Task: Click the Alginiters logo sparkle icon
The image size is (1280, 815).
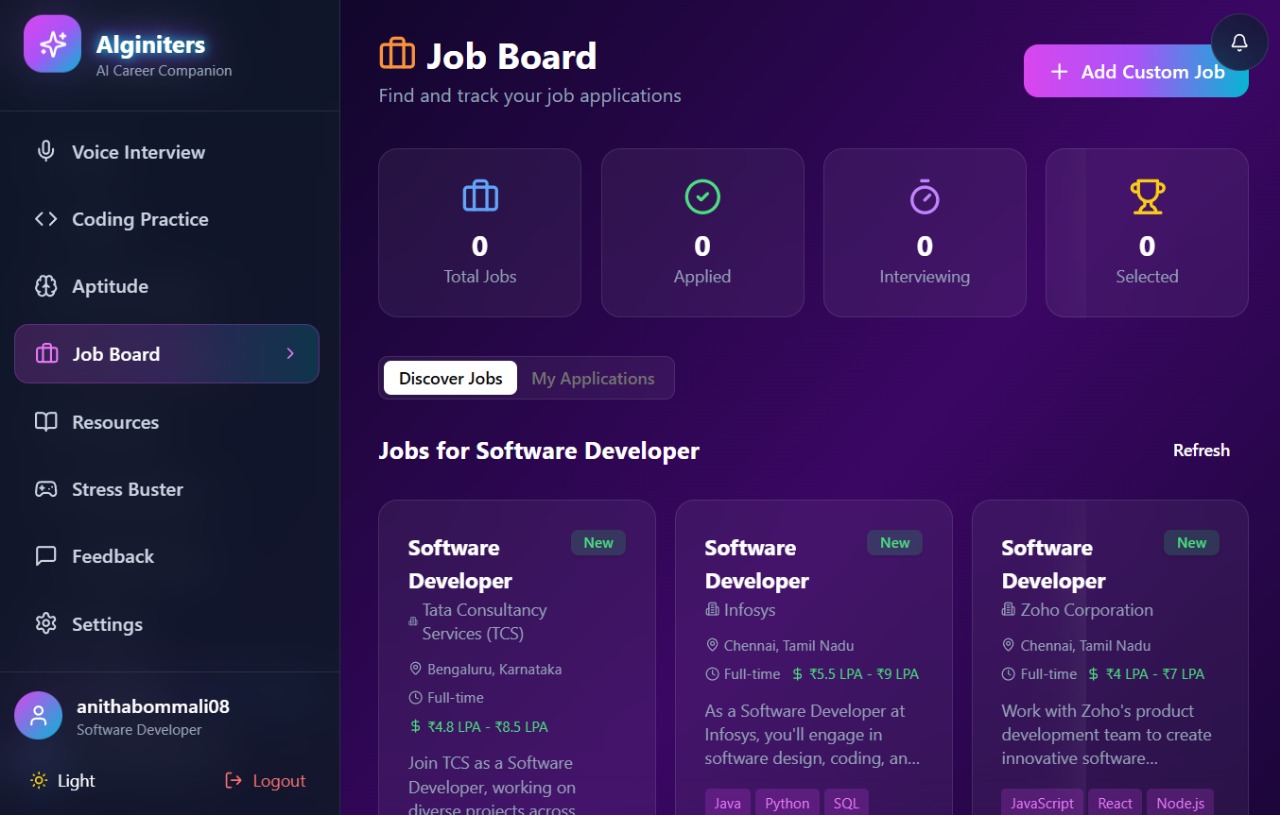Action: (x=52, y=44)
